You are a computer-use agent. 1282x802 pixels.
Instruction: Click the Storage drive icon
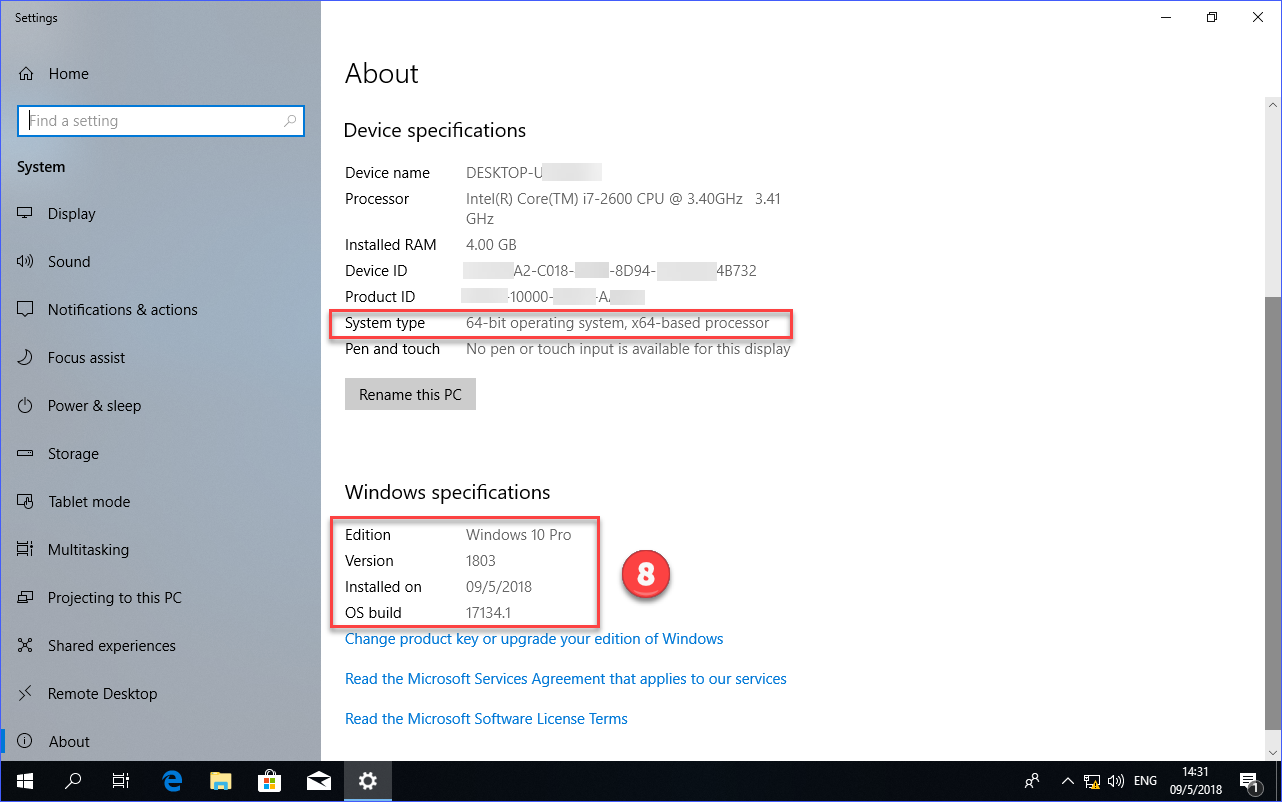pyautogui.click(x=26, y=454)
